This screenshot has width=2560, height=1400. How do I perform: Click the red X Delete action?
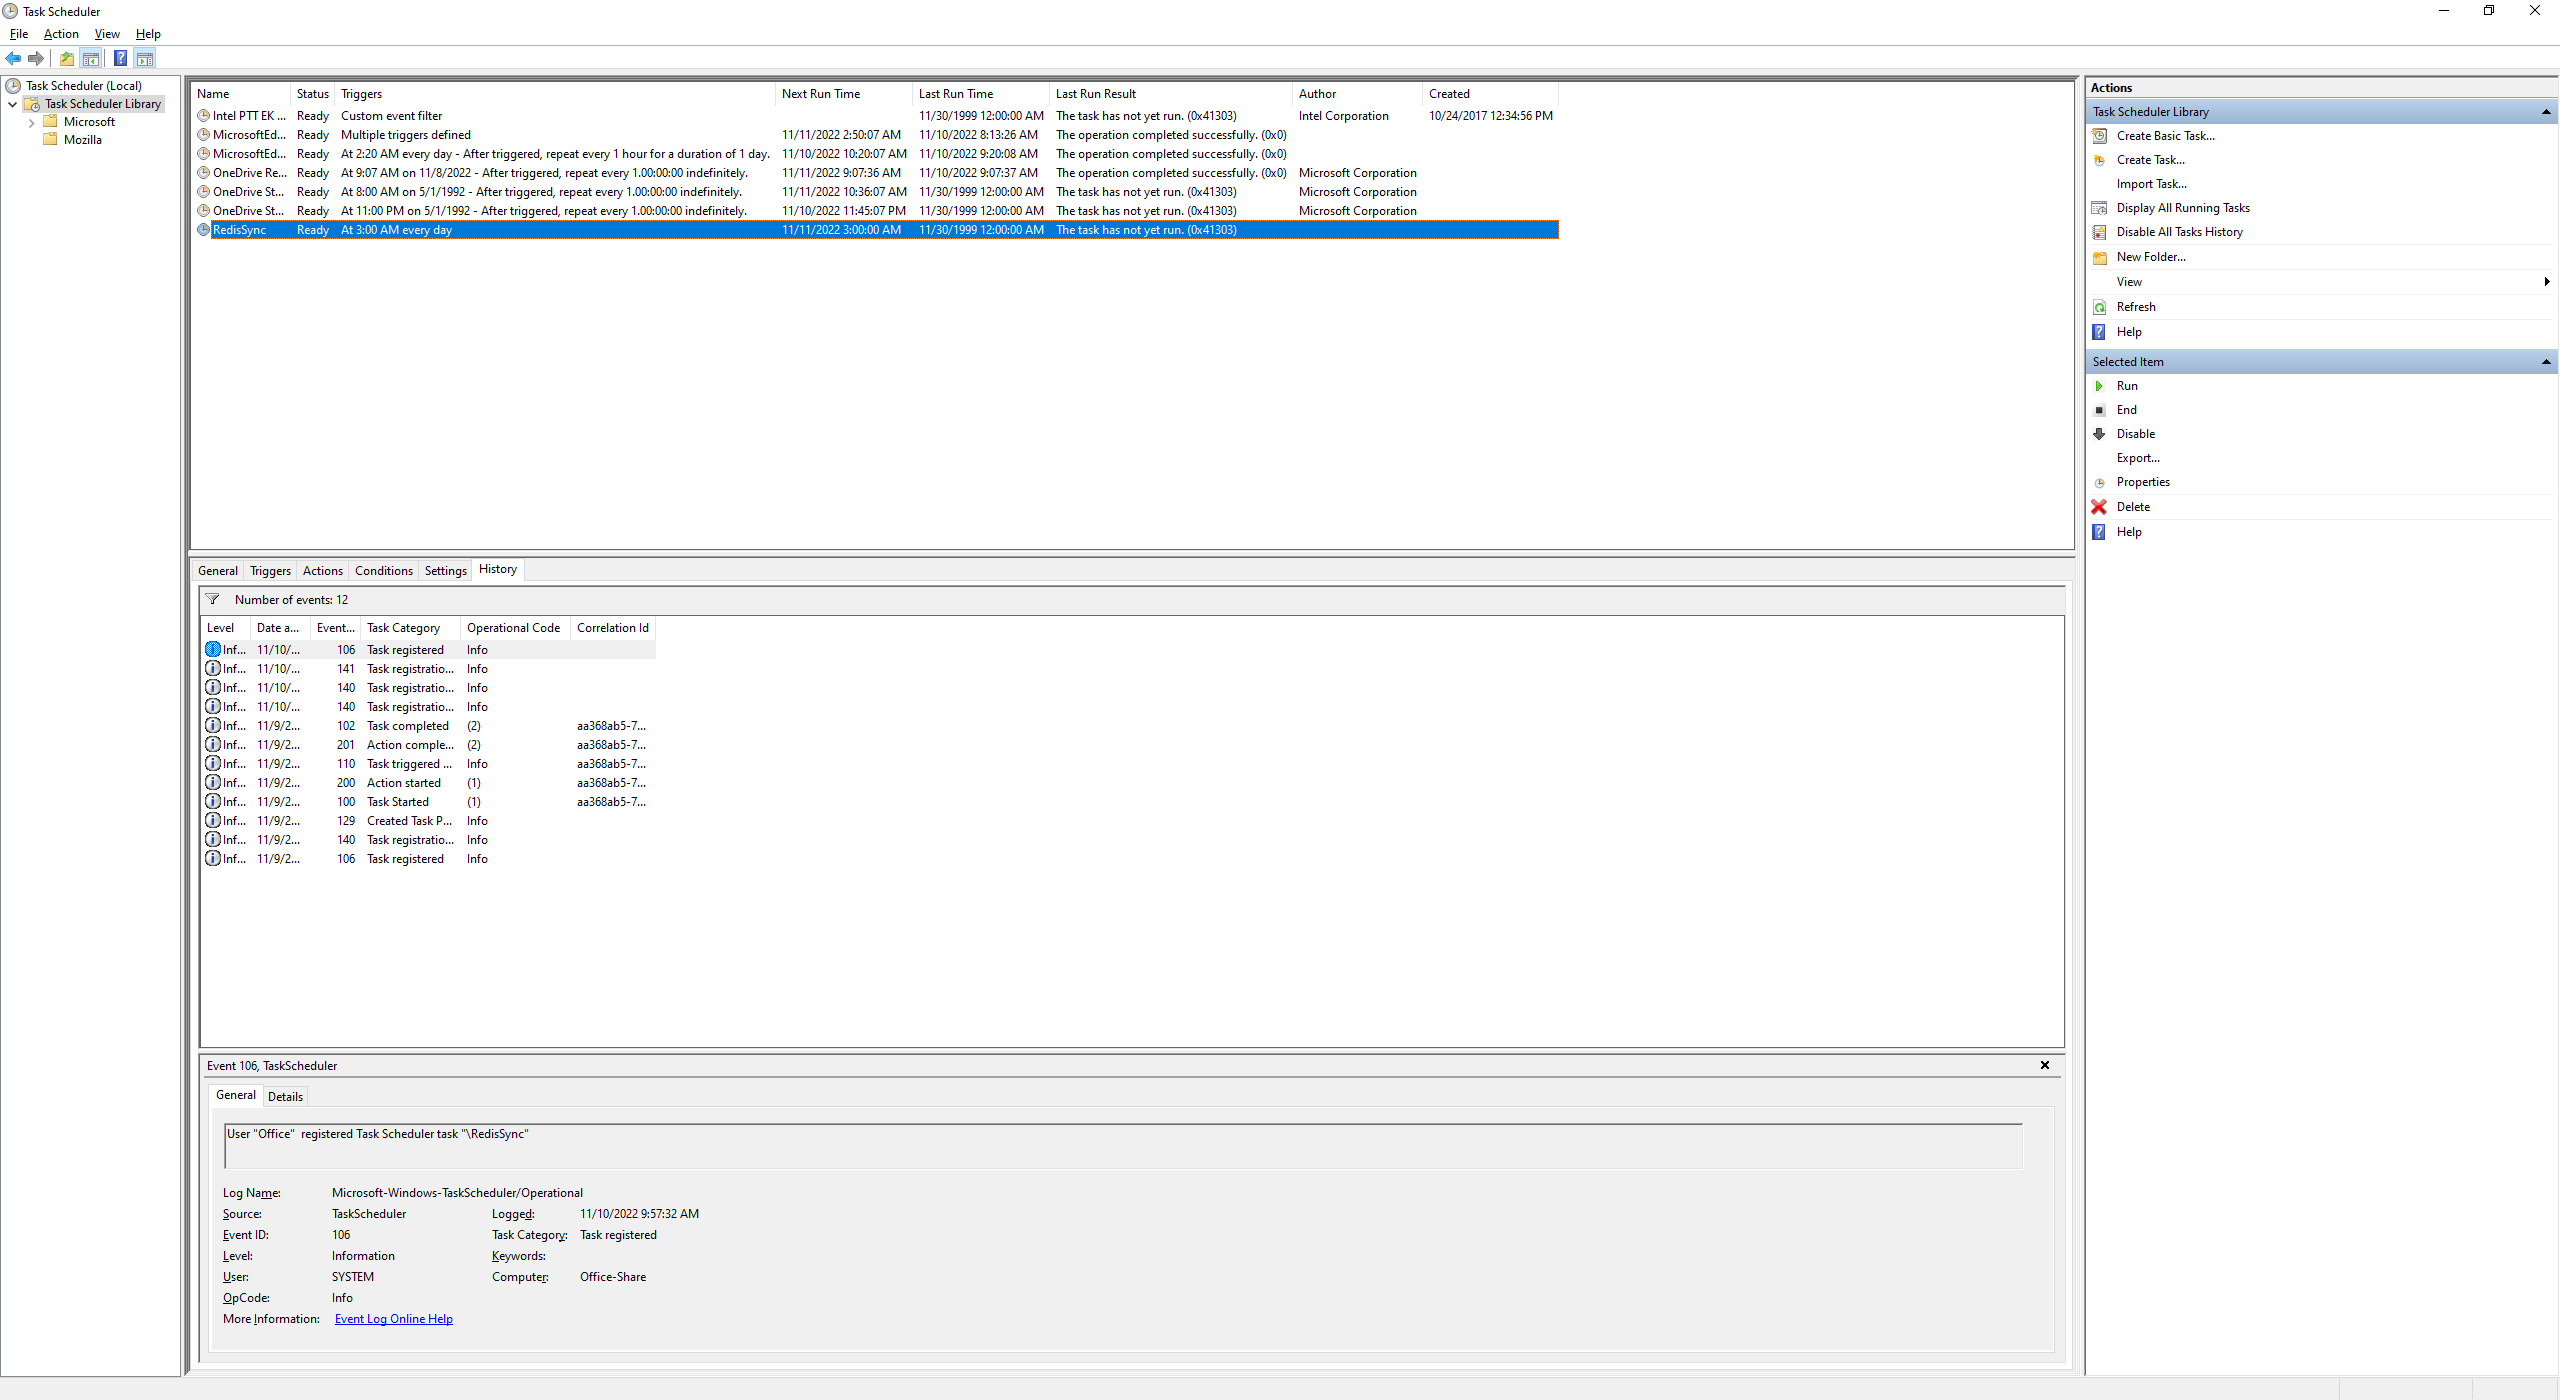[2099, 507]
